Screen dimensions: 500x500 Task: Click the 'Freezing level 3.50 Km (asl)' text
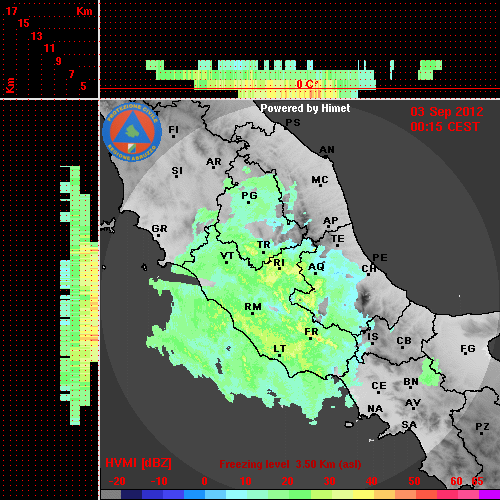point(290,464)
